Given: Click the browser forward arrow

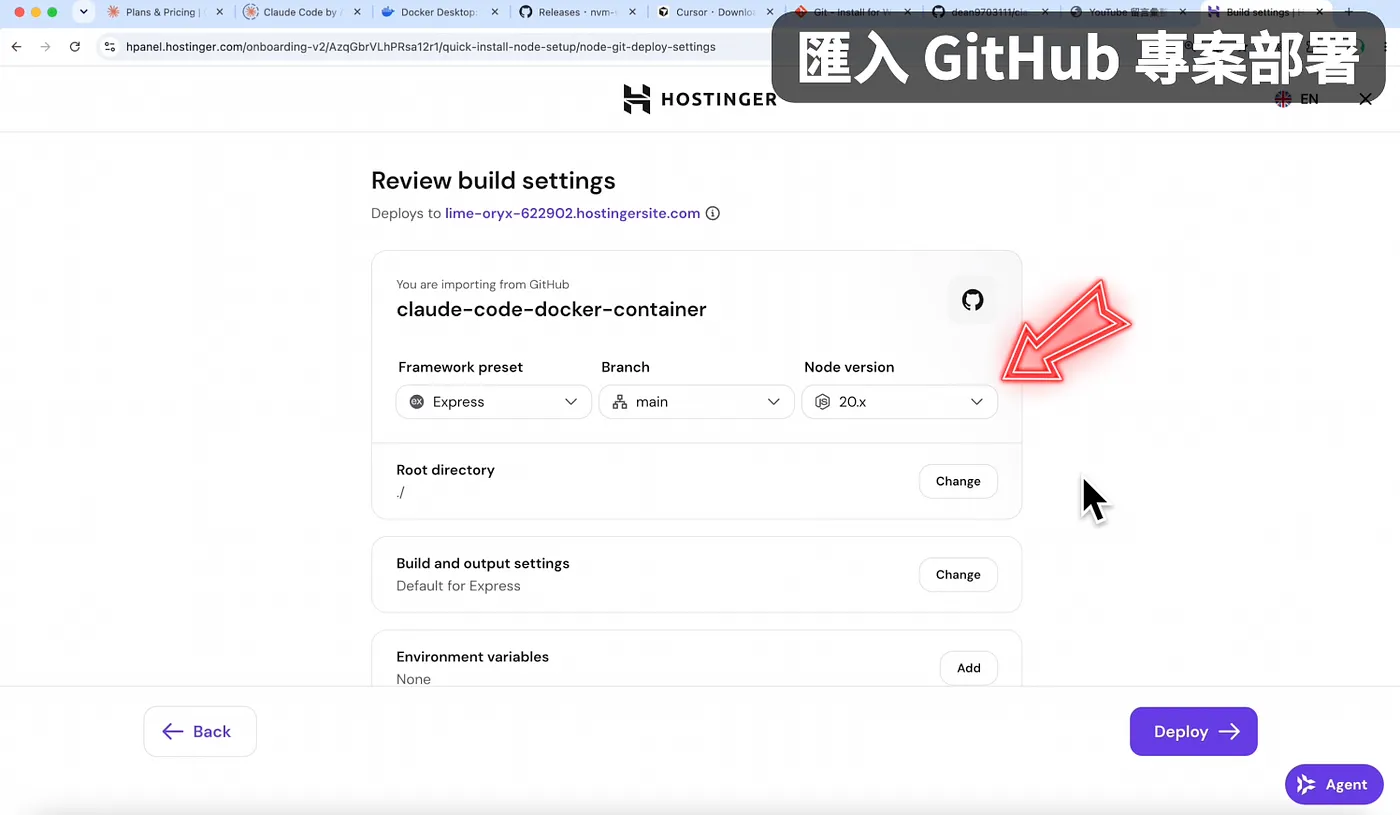Looking at the screenshot, I should click(x=45, y=47).
